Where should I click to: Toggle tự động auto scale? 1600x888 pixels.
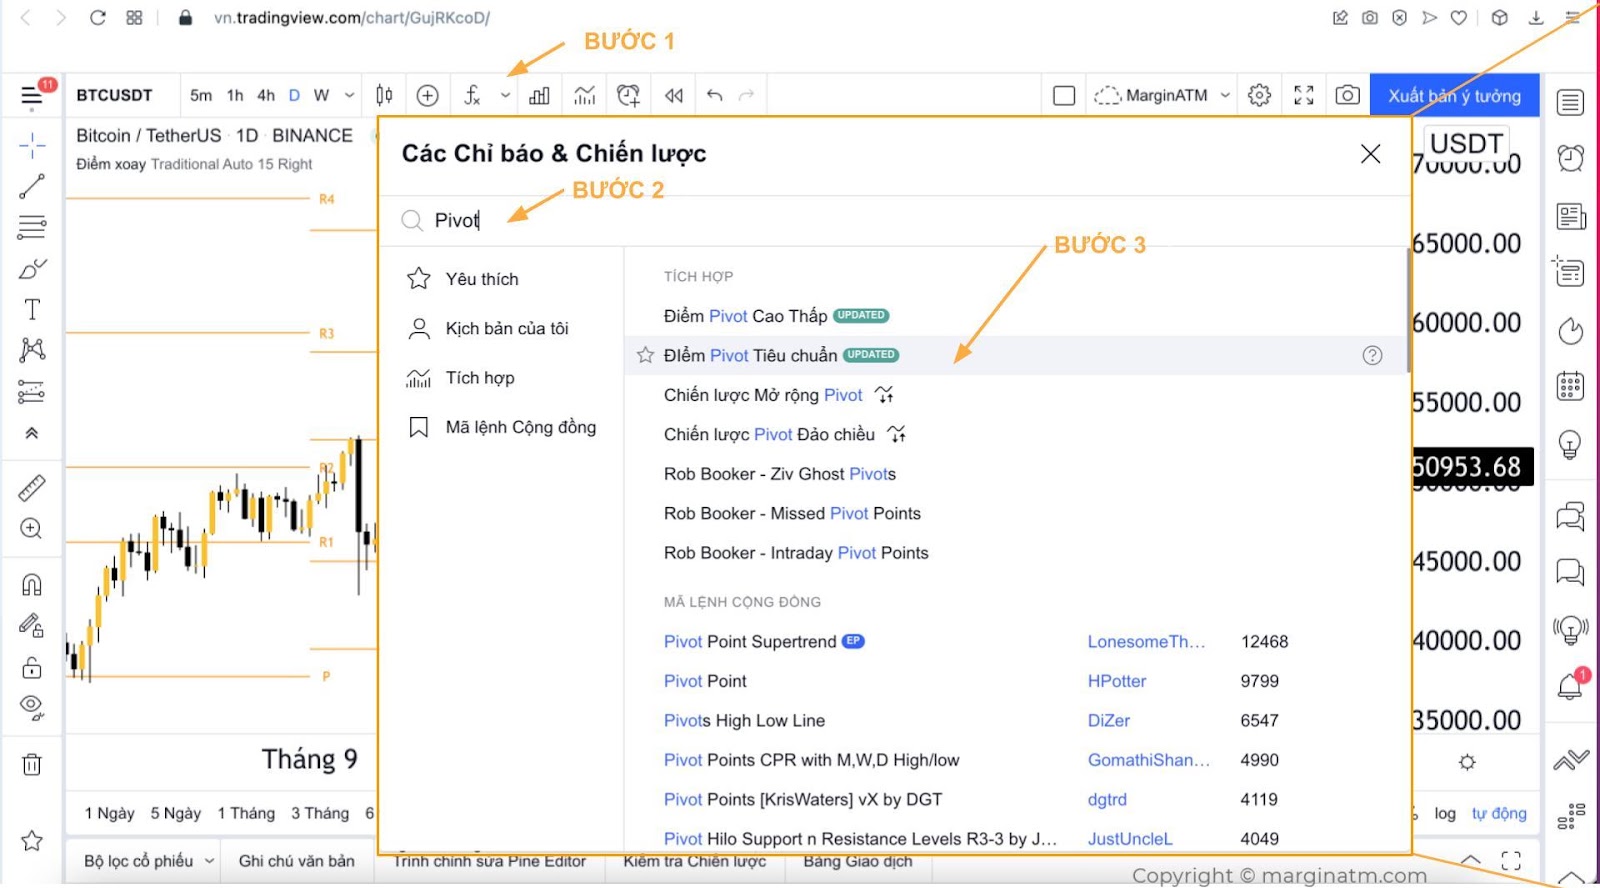pyautogui.click(x=1499, y=813)
